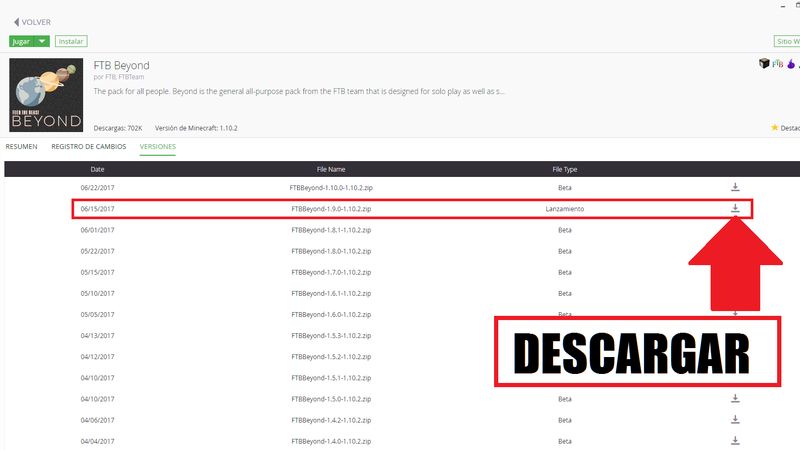Screen dimensions: 800x450
Task: Select file name FTBBeyond-1.6.1-1.10.2.zip
Action: 331,293
